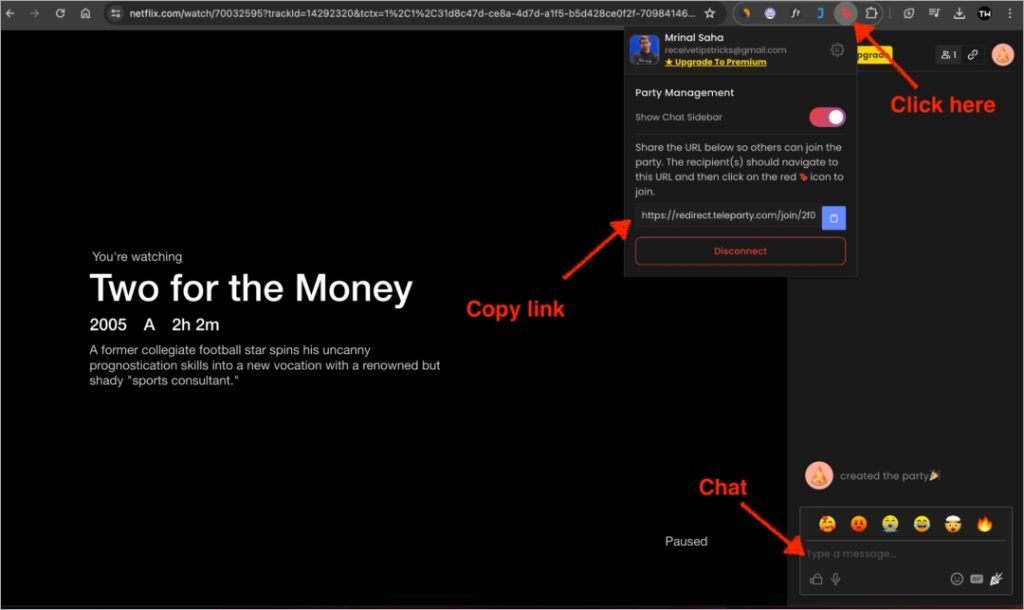Send the tears of joy reaction
Viewport: 1024px width, 610px height.
click(921, 524)
